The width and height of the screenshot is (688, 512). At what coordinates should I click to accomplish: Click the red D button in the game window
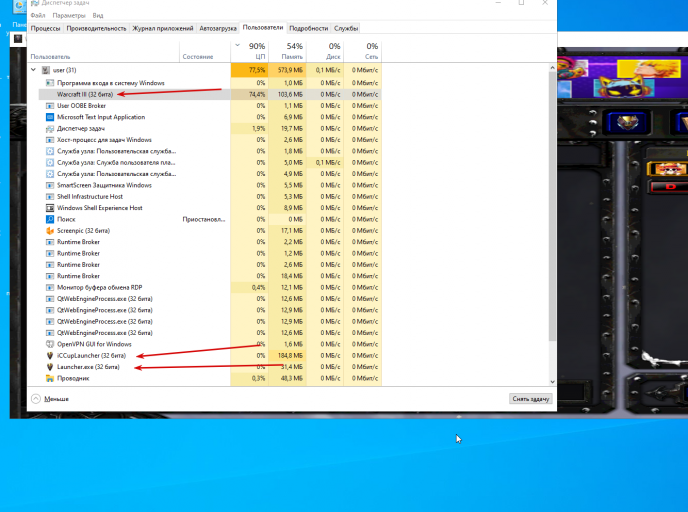click(669, 186)
